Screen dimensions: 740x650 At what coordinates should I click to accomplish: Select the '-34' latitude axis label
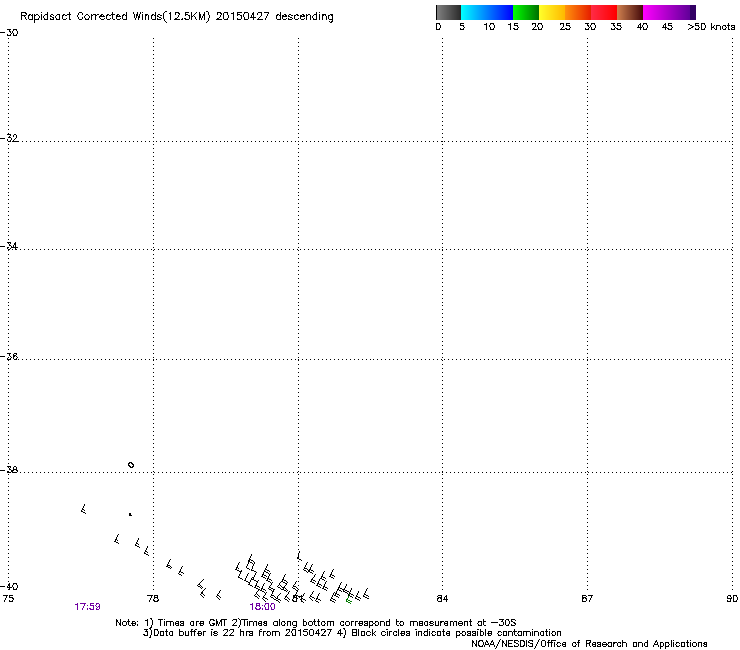(x=9, y=246)
